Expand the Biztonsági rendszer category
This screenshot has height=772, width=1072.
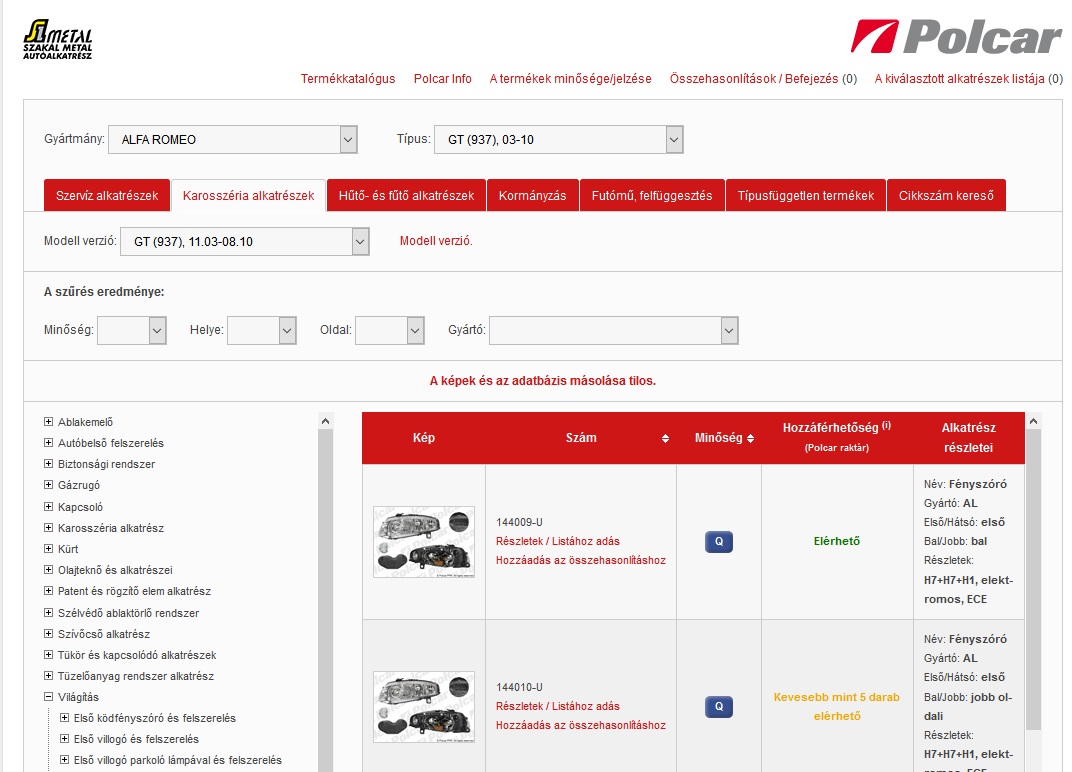pyautogui.click(x=49, y=464)
